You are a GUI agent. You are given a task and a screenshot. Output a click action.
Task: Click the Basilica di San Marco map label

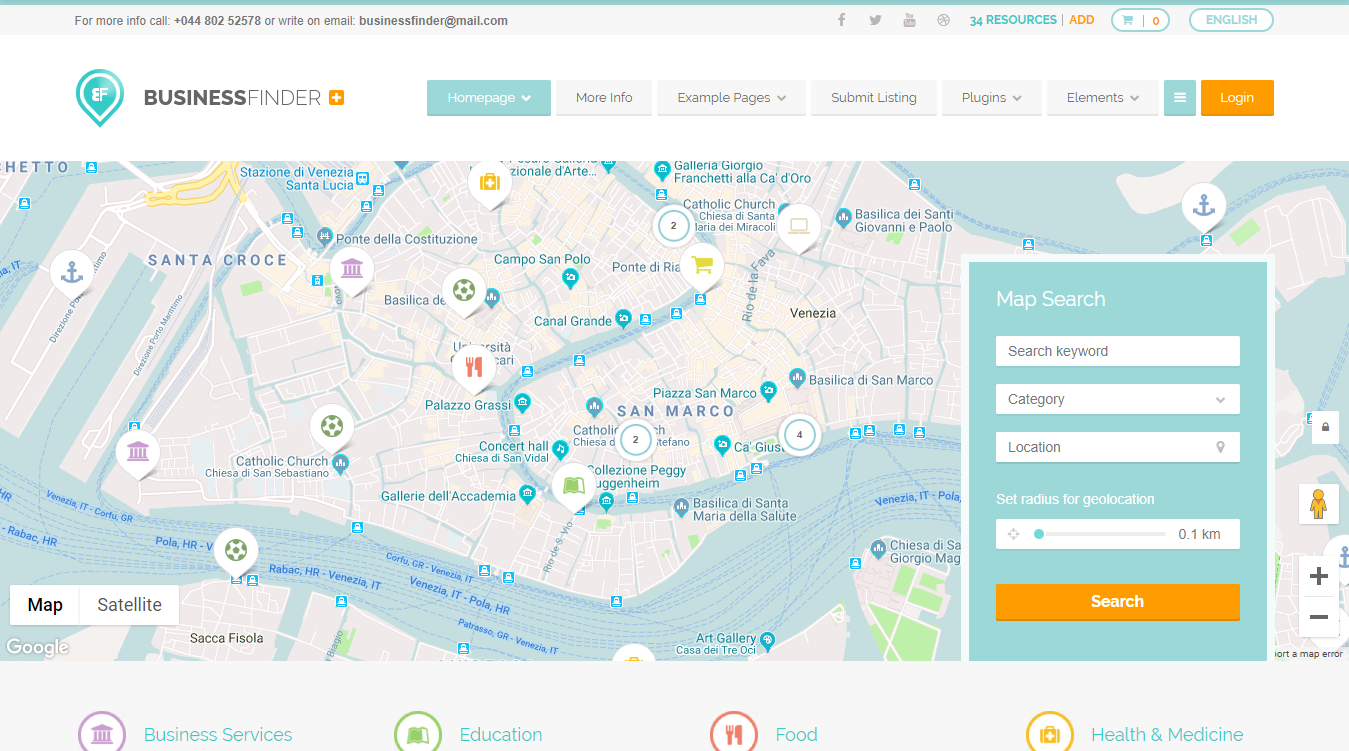pos(871,380)
